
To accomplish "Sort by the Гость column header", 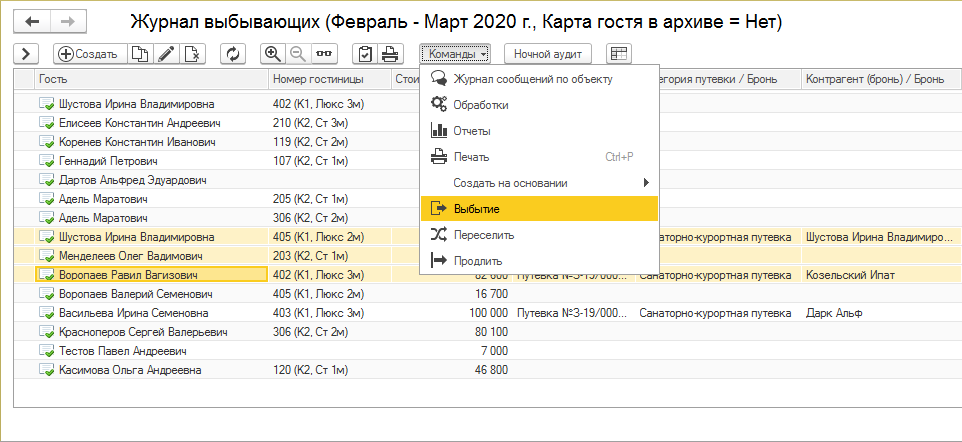I will pos(150,79).
